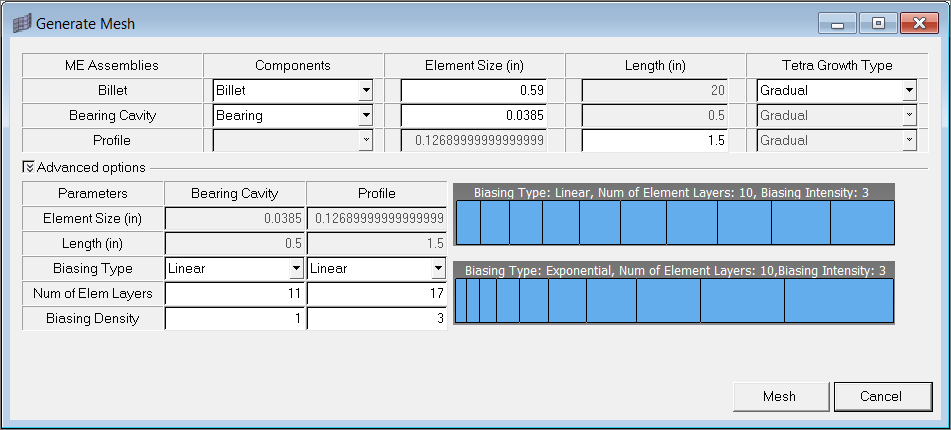Edit Profile Biasing Density value
The width and height of the screenshot is (951, 430).
pos(377,319)
